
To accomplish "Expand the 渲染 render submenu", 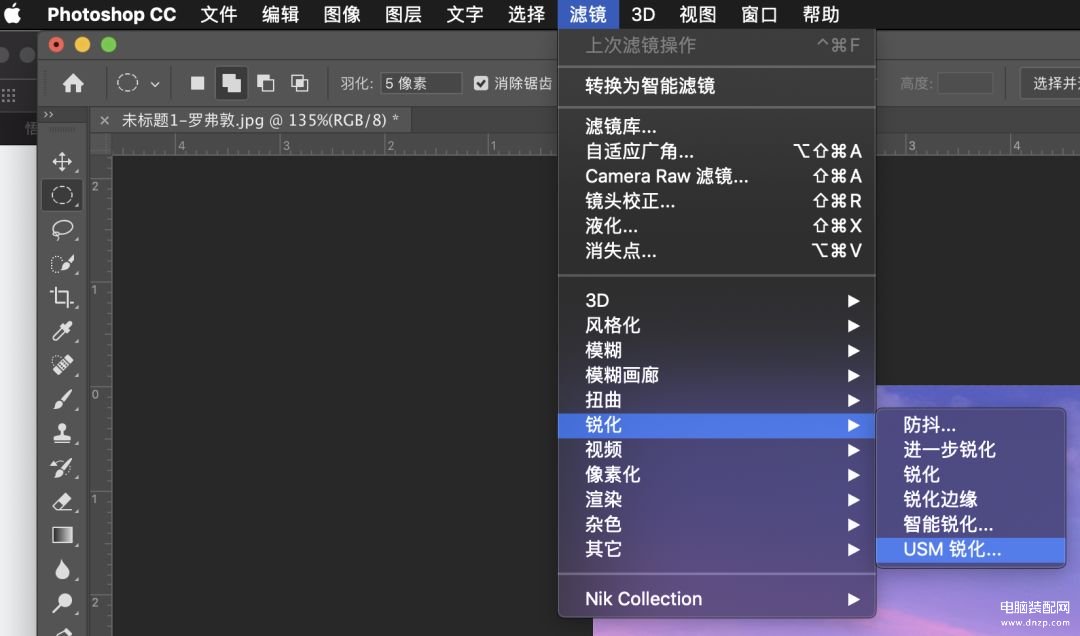I will click(x=716, y=500).
